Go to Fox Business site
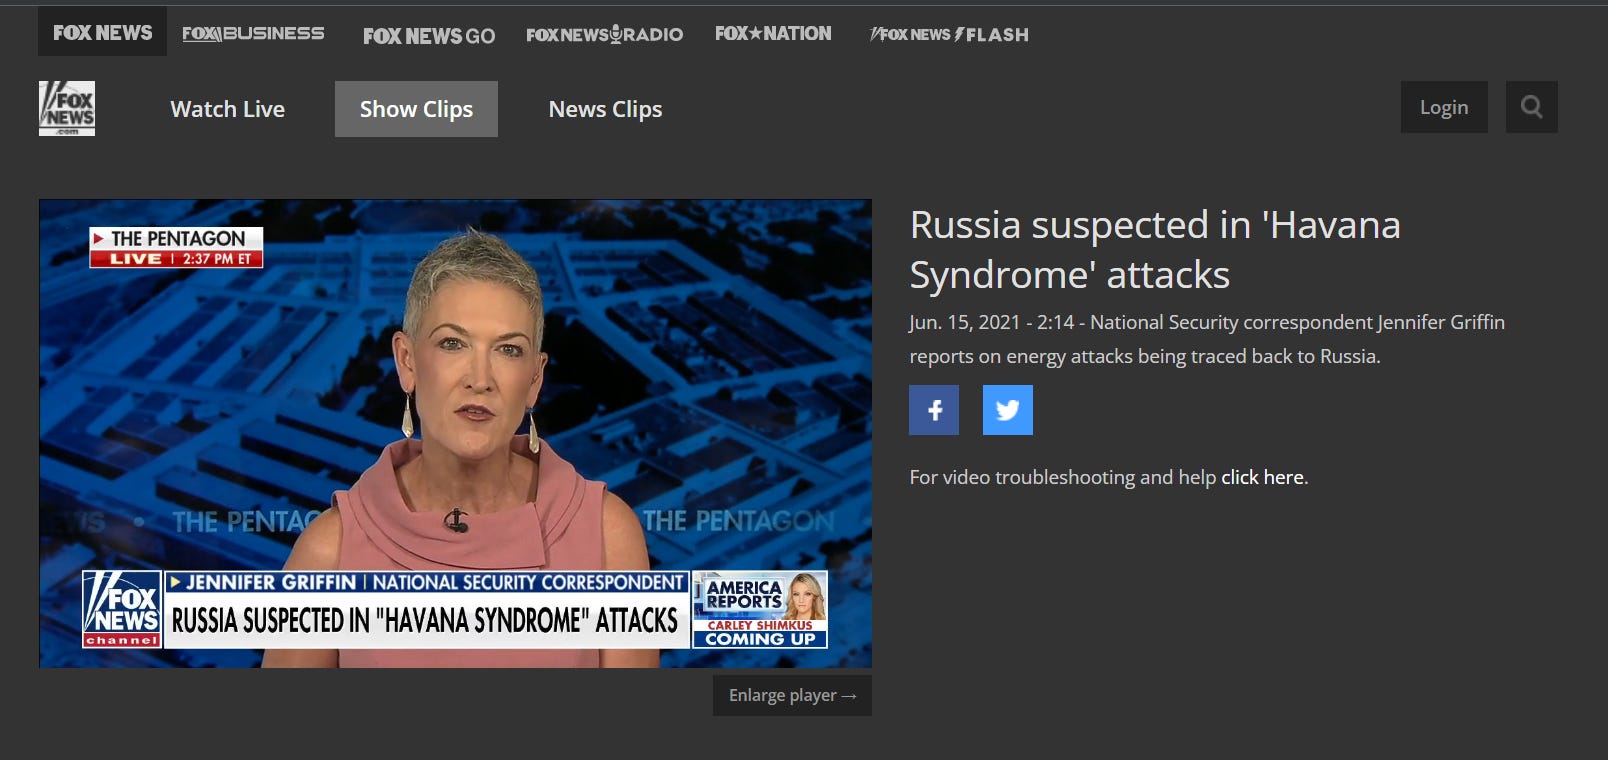The image size is (1608, 760). tap(253, 34)
